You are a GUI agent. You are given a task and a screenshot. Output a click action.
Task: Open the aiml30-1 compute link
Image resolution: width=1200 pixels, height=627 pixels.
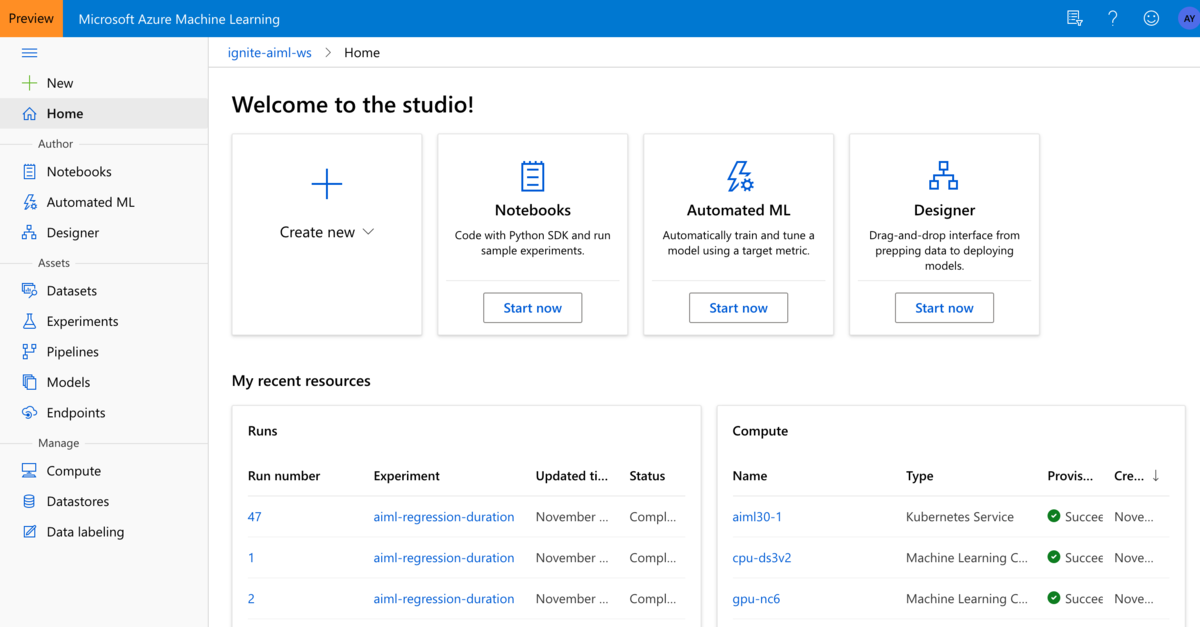pyautogui.click(x=757, y=517)
